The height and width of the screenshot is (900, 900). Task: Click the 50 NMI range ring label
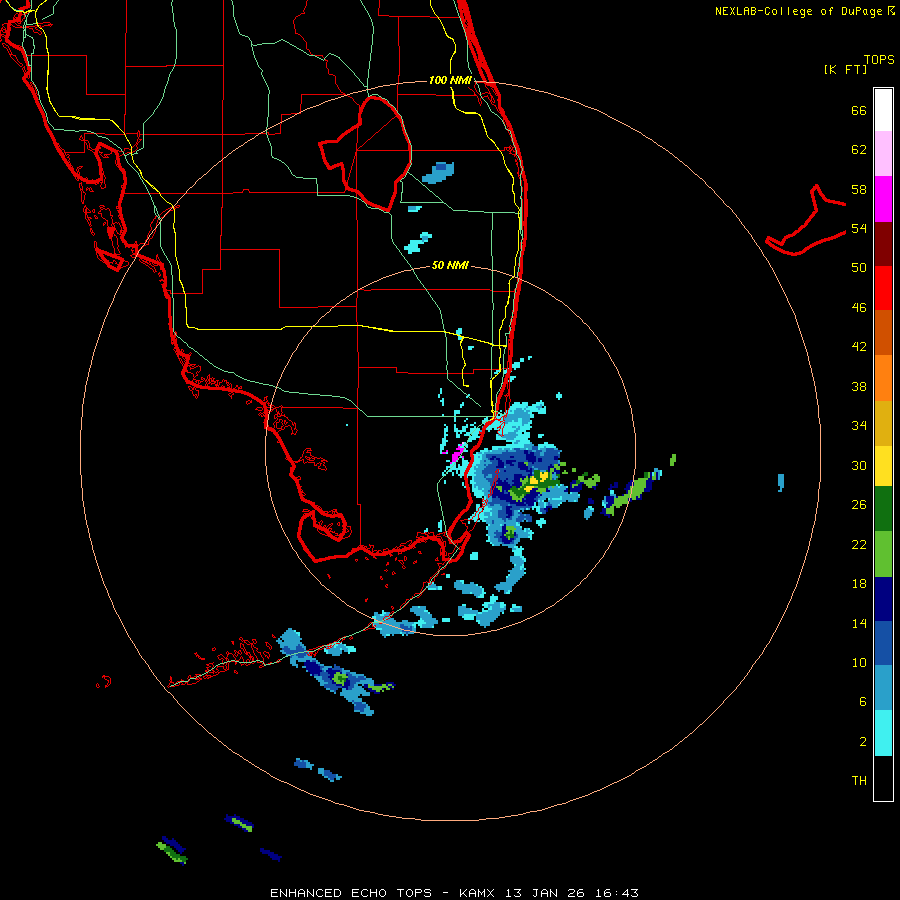point(450,265)
